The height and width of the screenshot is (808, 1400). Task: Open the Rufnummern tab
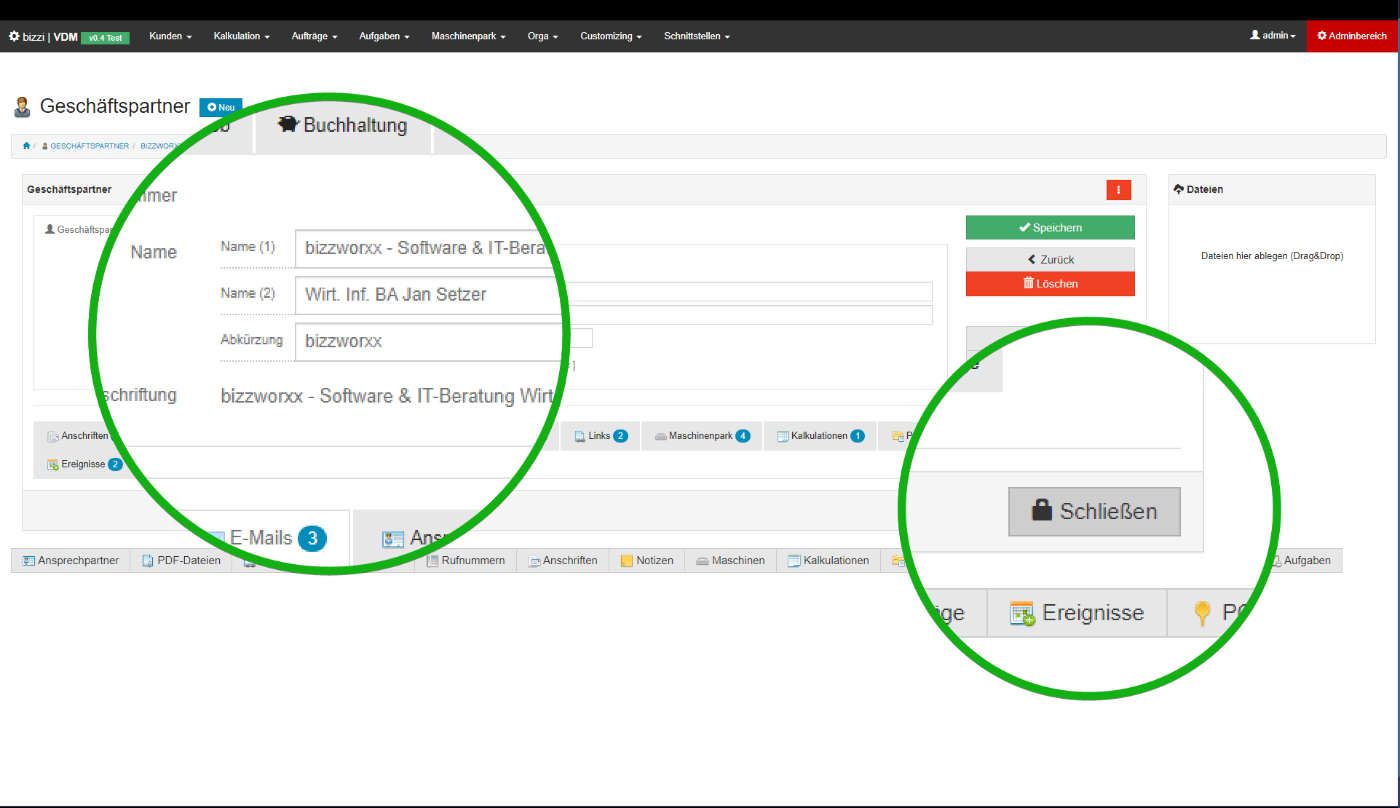click(466, 560)
